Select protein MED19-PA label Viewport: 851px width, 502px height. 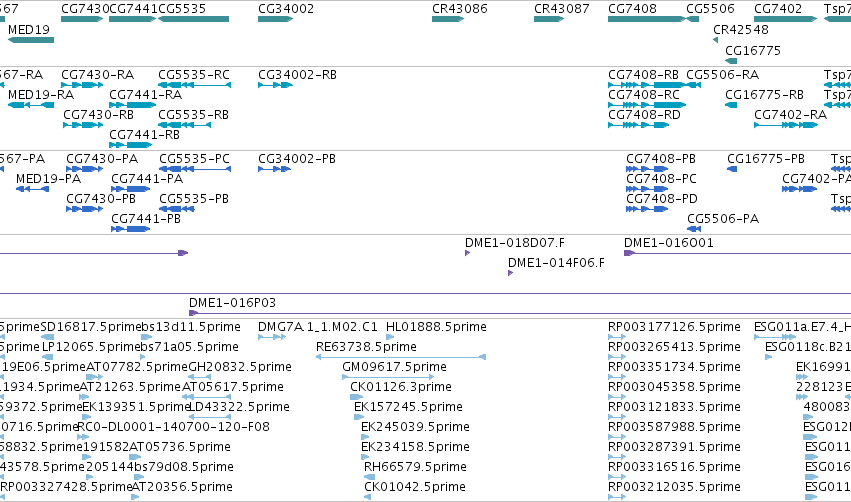(48, 179)
